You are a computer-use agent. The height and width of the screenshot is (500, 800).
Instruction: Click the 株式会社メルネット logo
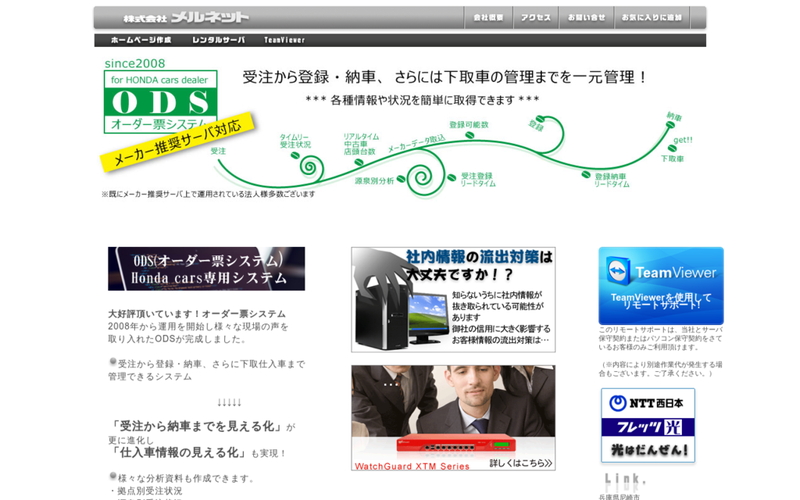coord(186,18)
